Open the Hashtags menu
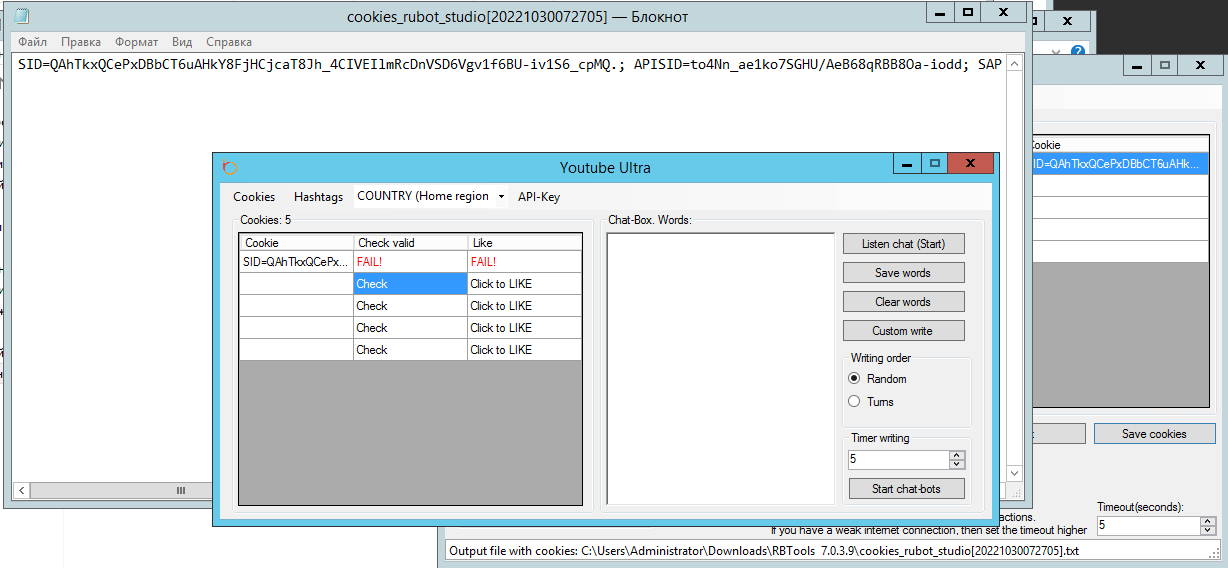The width and height of the screenshot is (1228, 568). (x=318, y=197)
